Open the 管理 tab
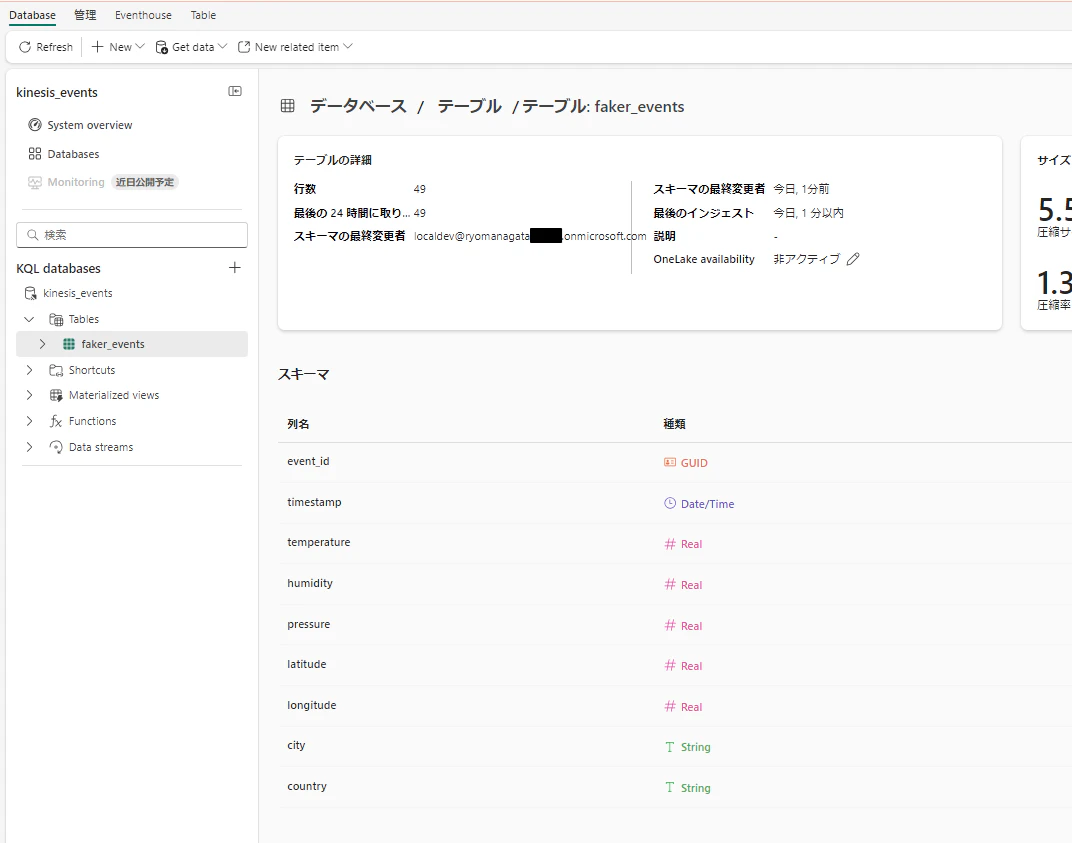Image resolution: width=1072 pixels, height=843 pixels. (85, 15)
